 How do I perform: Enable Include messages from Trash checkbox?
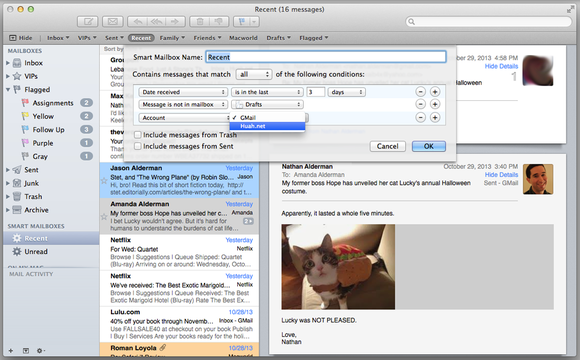coord(138,135)
